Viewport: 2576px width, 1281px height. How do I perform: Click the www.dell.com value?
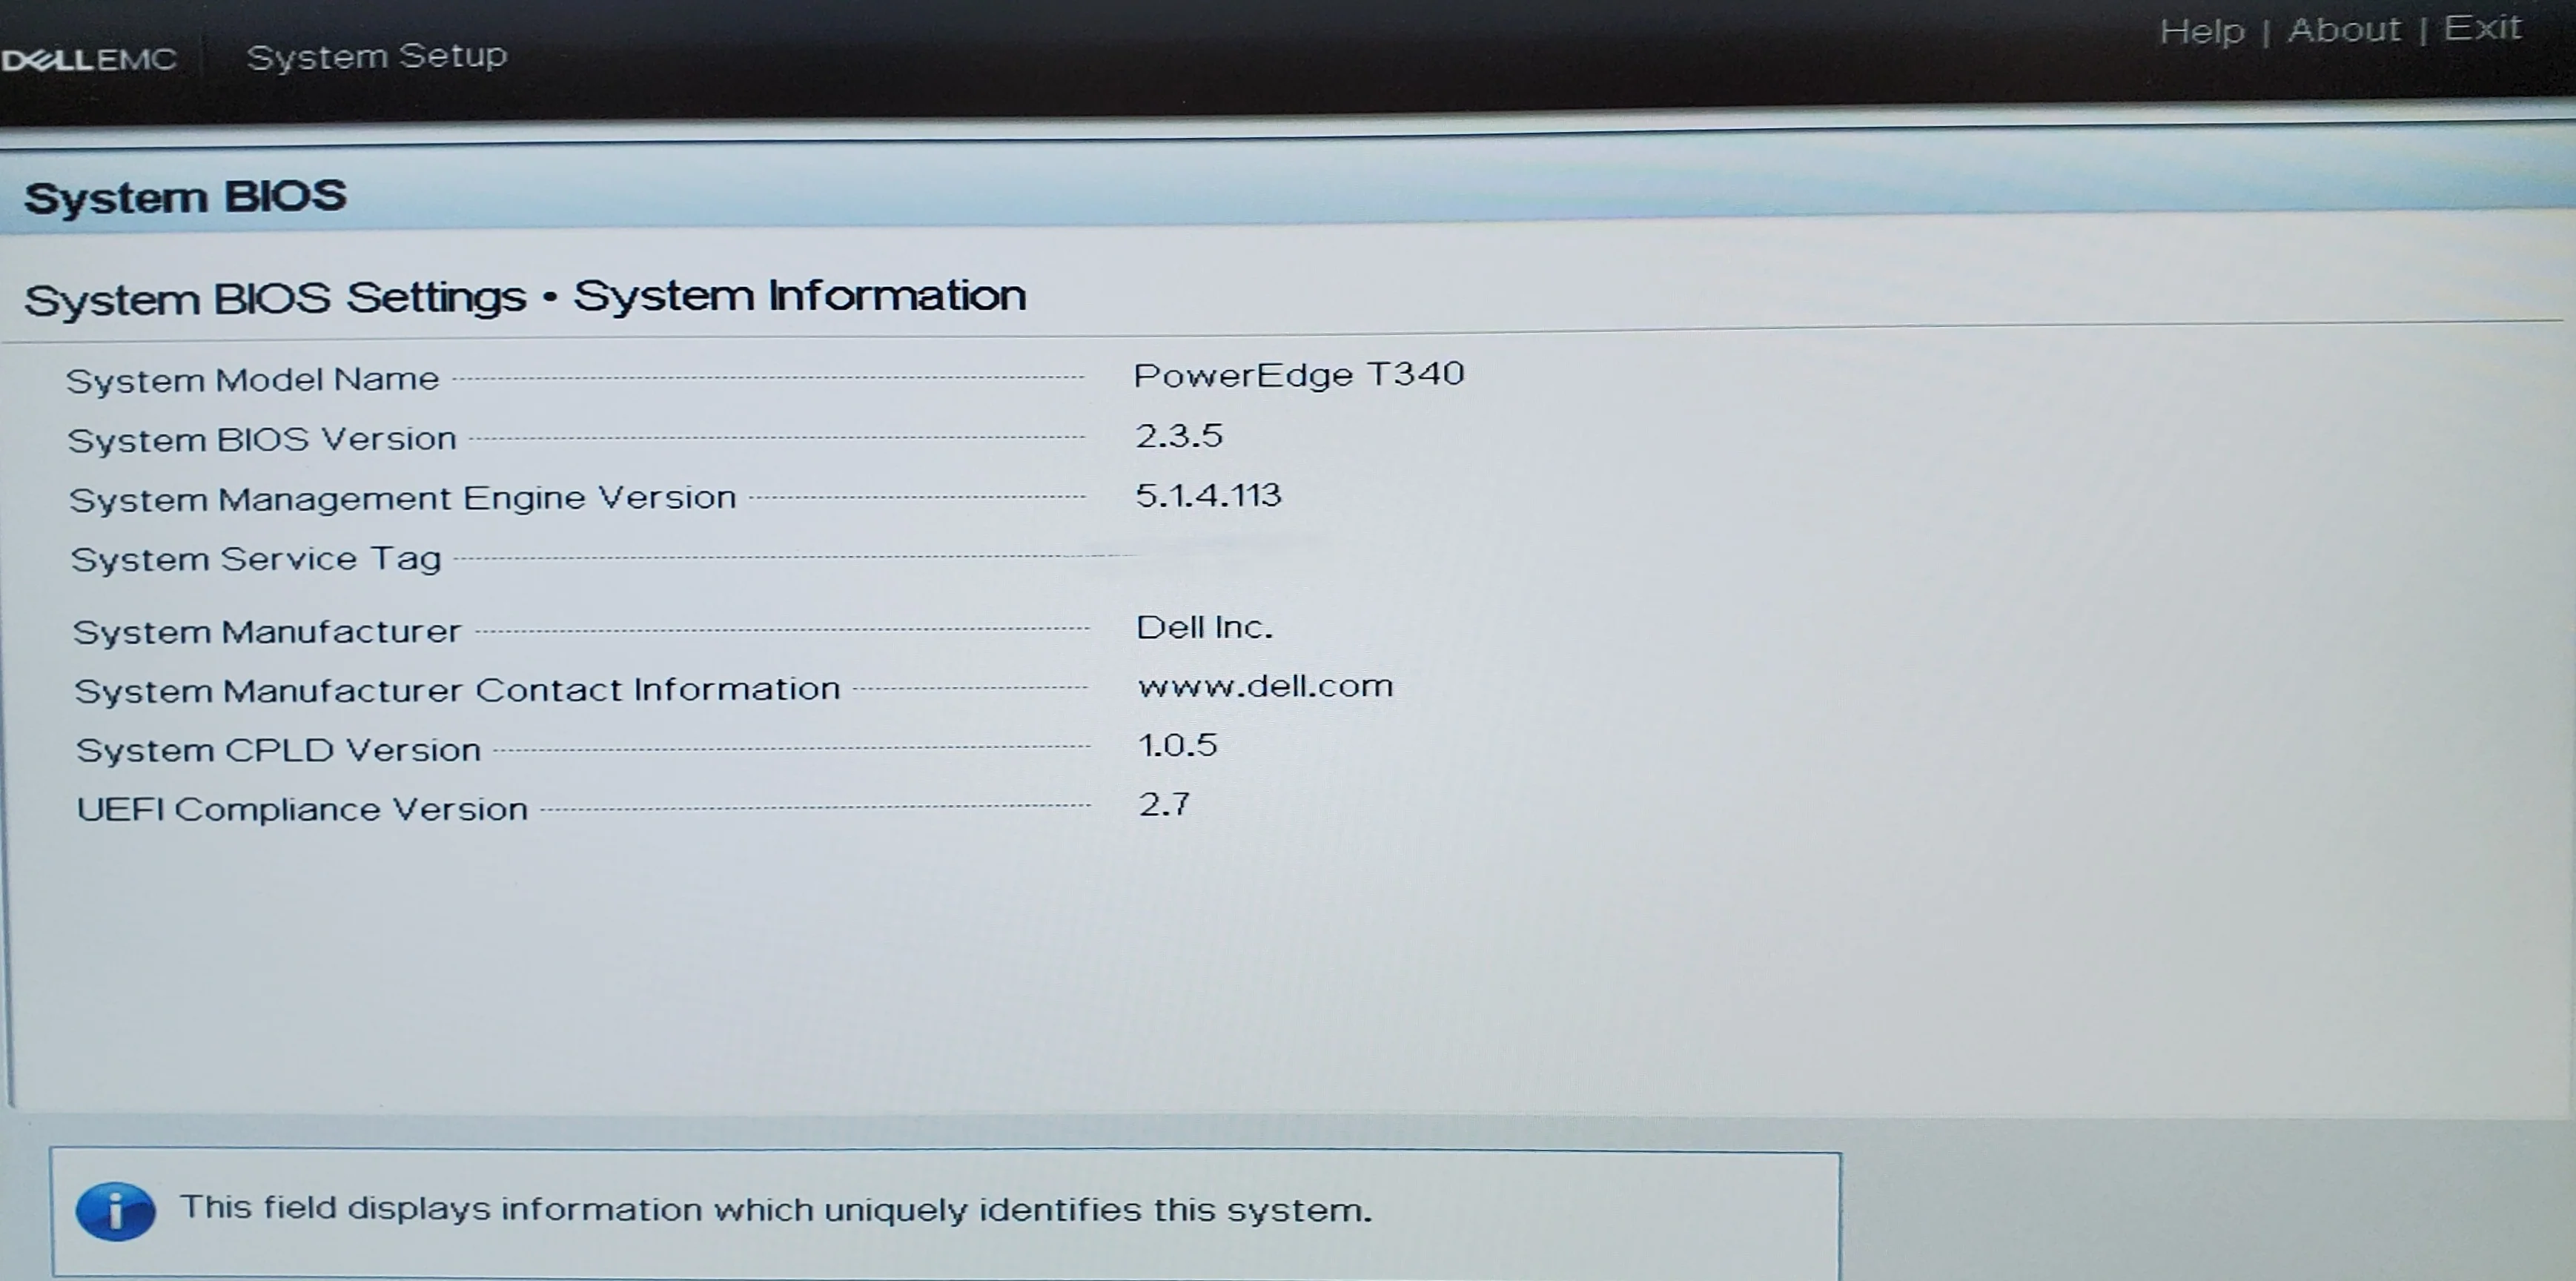[x=1265, y=686]
